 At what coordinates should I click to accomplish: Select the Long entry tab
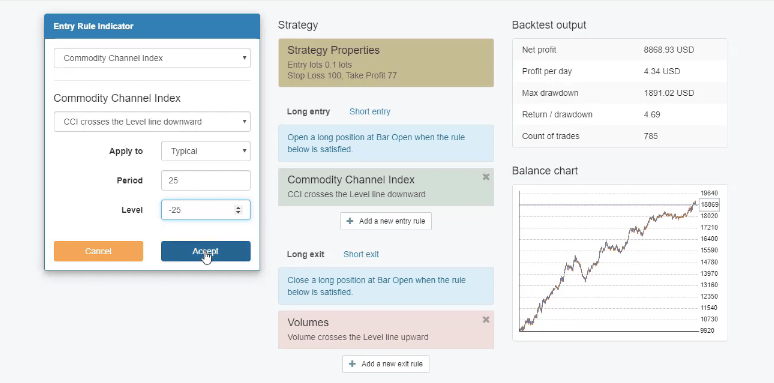309,112
